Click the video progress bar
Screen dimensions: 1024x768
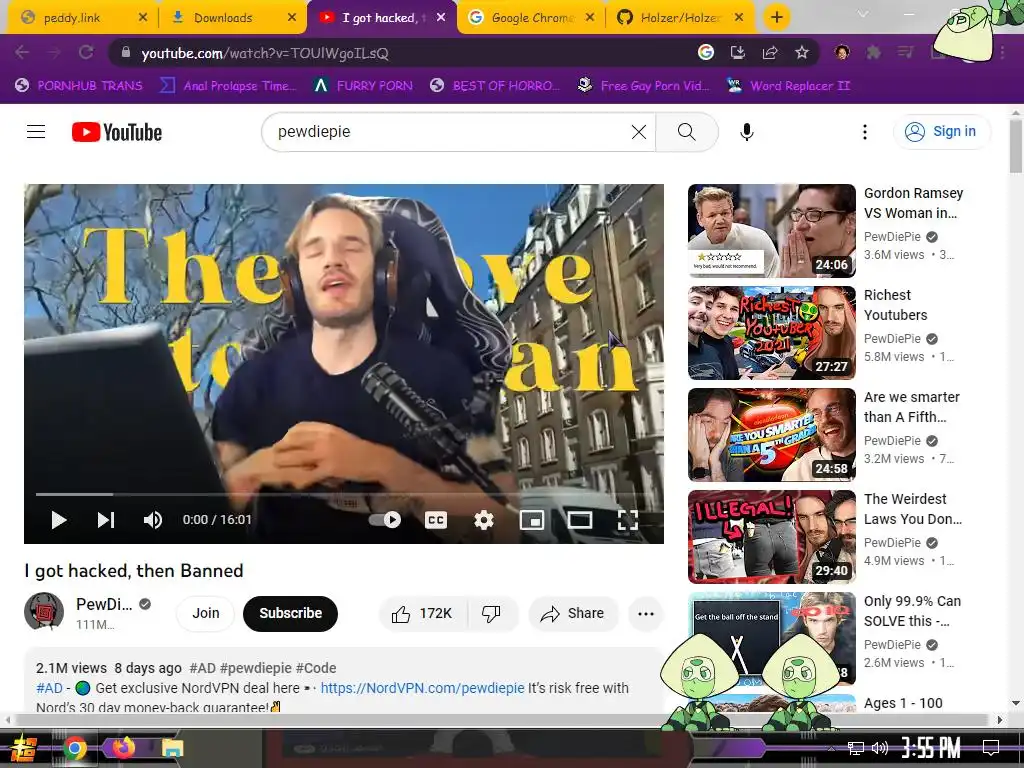[x=344, y=494]
